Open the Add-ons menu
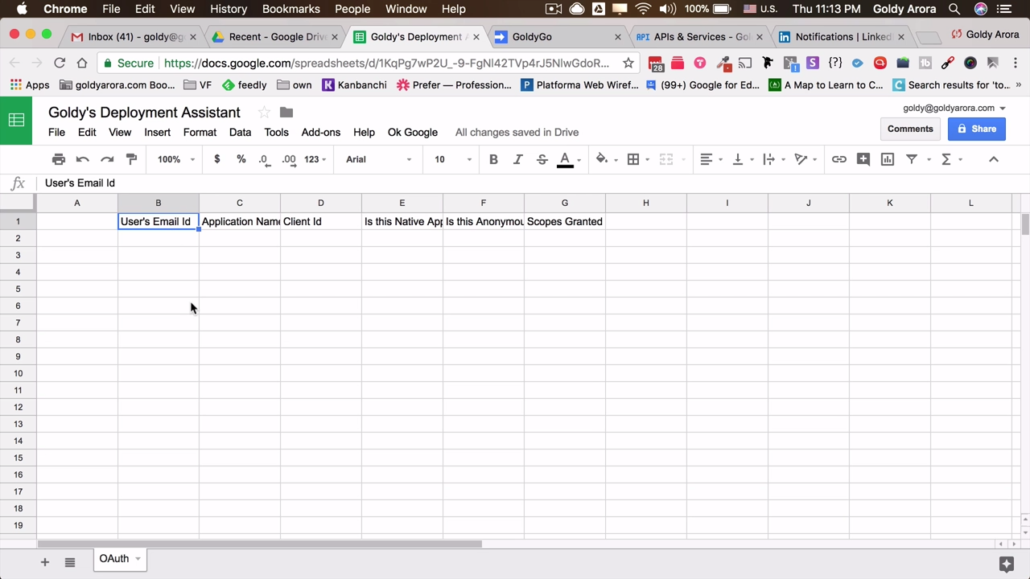The width and height of the screenshot is (1030, 579). click(x=321, y=132)
